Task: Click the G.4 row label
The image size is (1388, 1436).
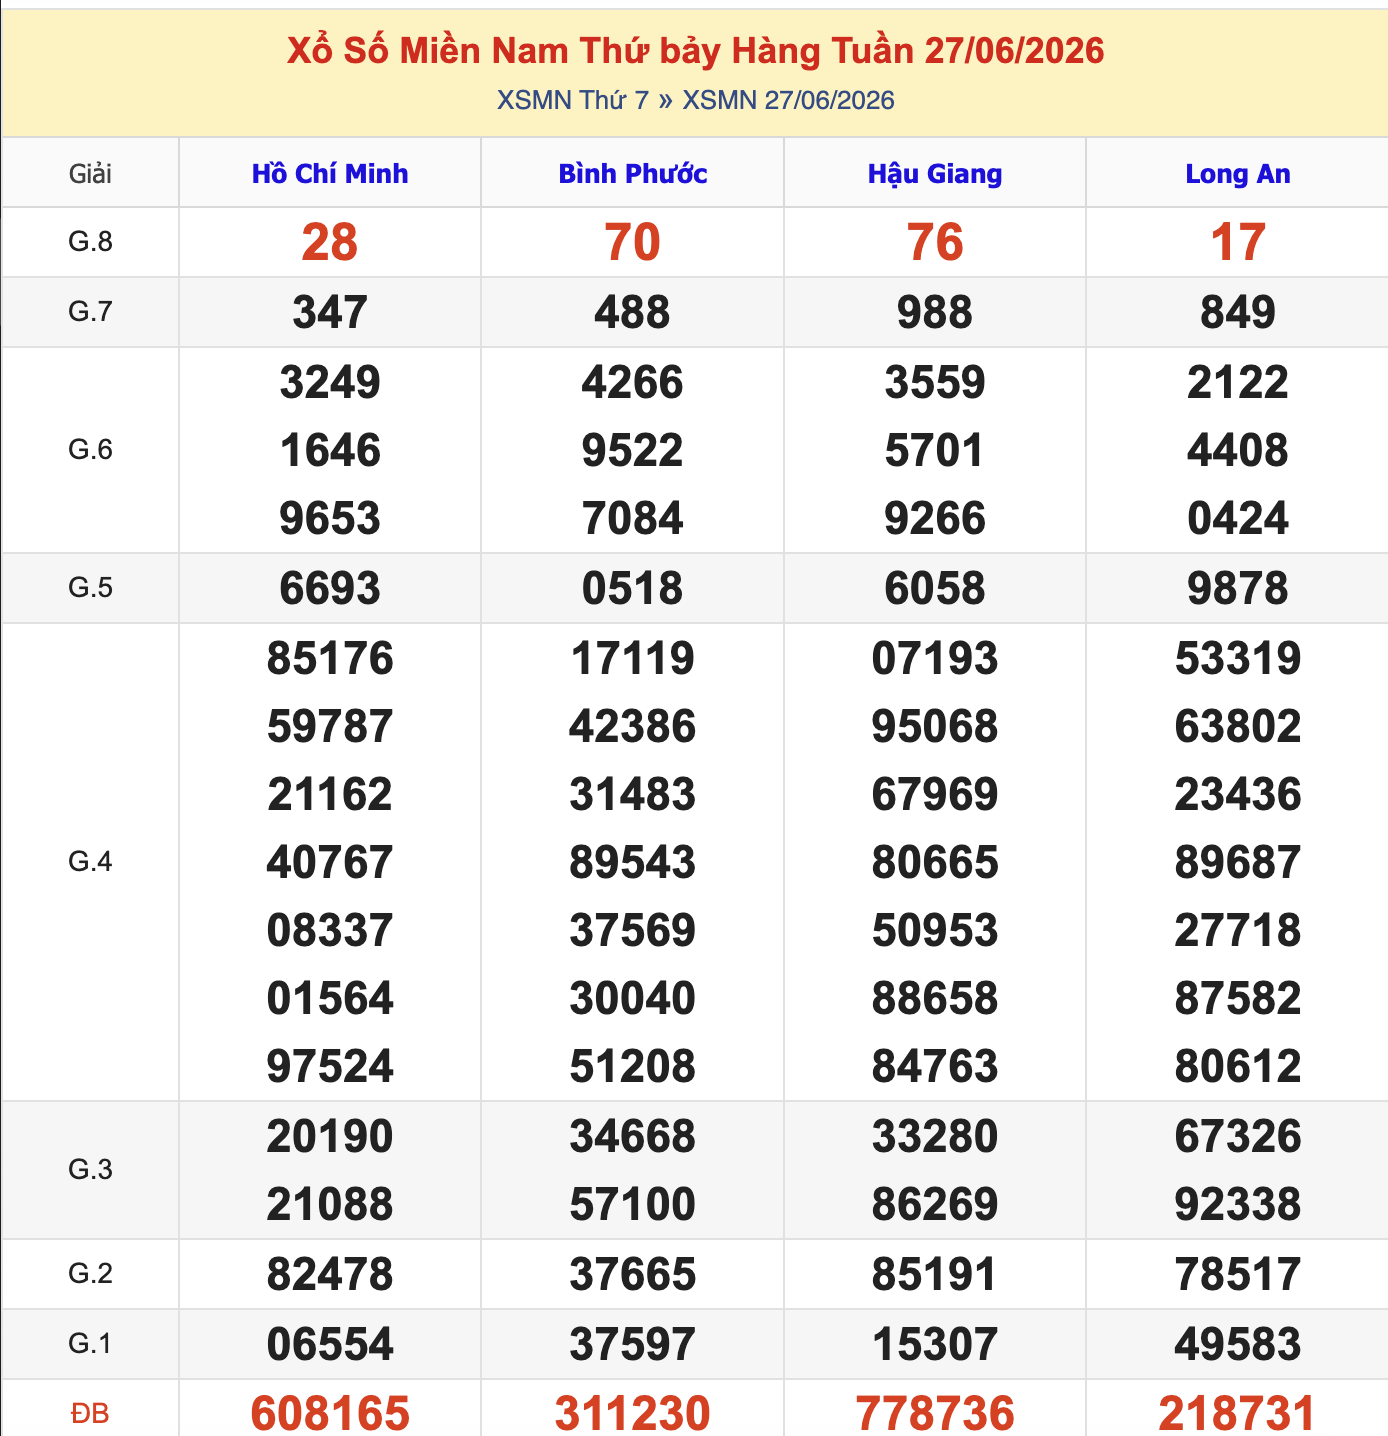Action: click(90, 862)
